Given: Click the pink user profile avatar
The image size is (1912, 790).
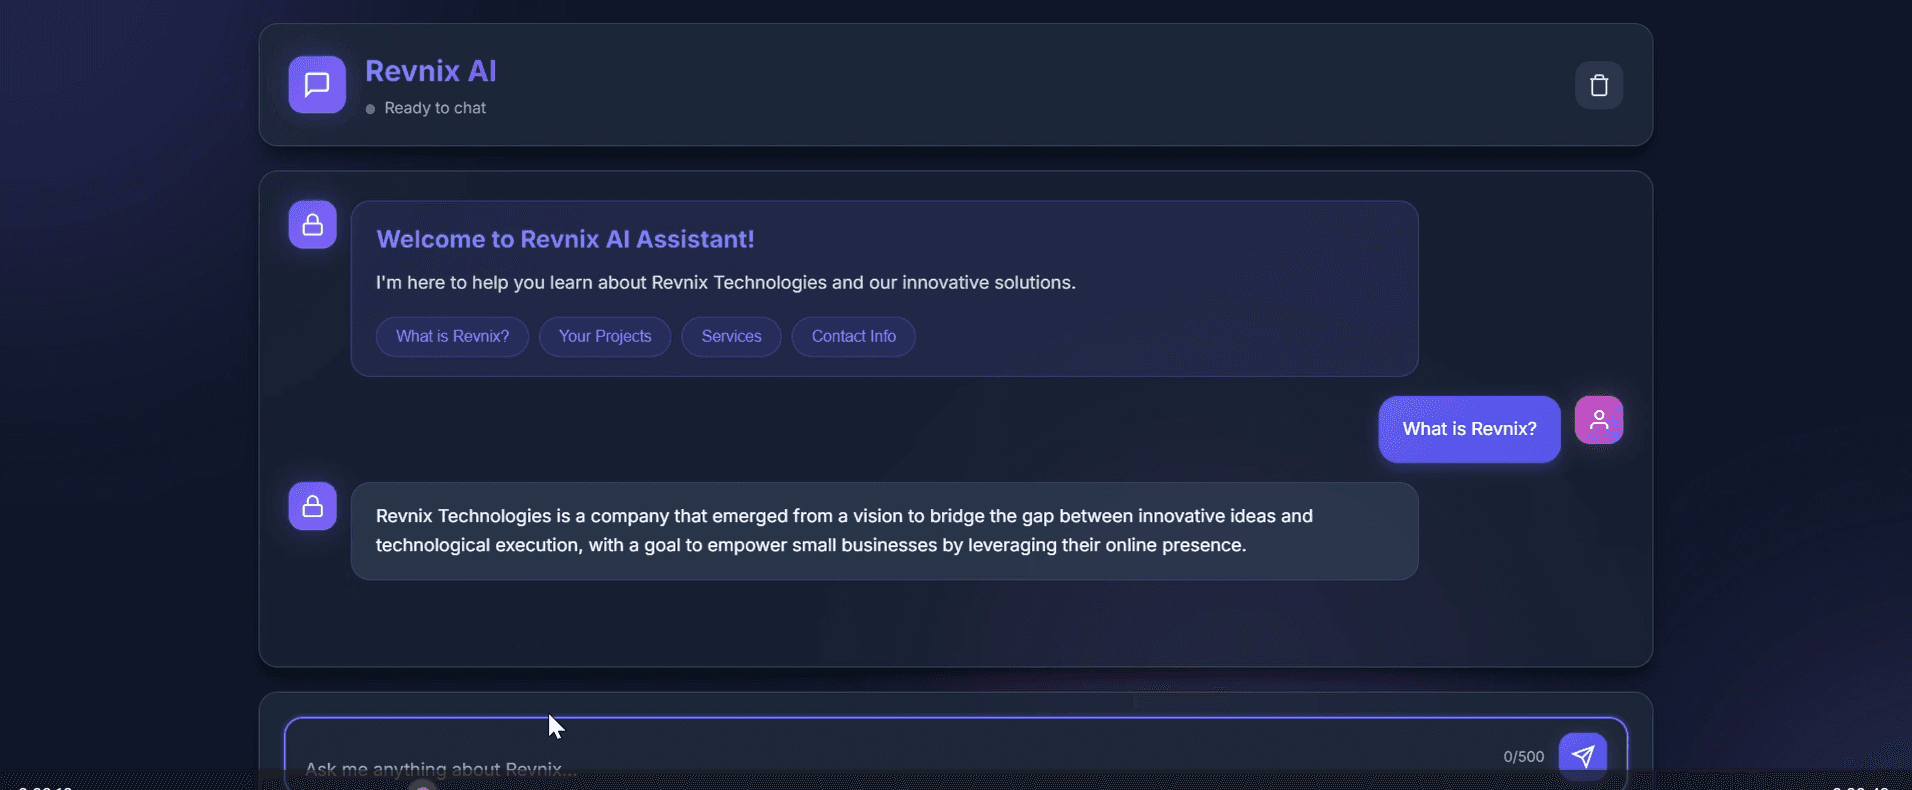Looking at the screenshot, I should 1598,419.
